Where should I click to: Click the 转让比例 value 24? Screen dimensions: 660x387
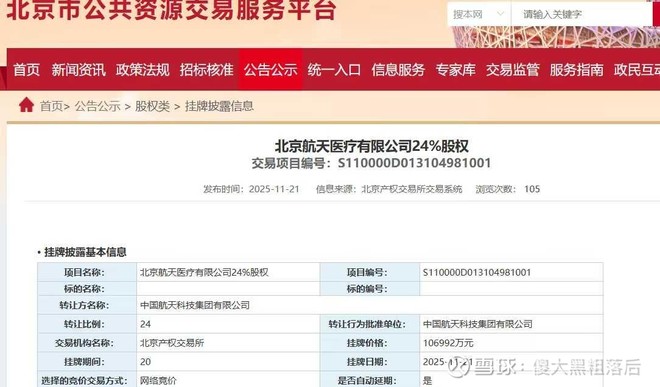pyautogui.click(x=145, y=324)
